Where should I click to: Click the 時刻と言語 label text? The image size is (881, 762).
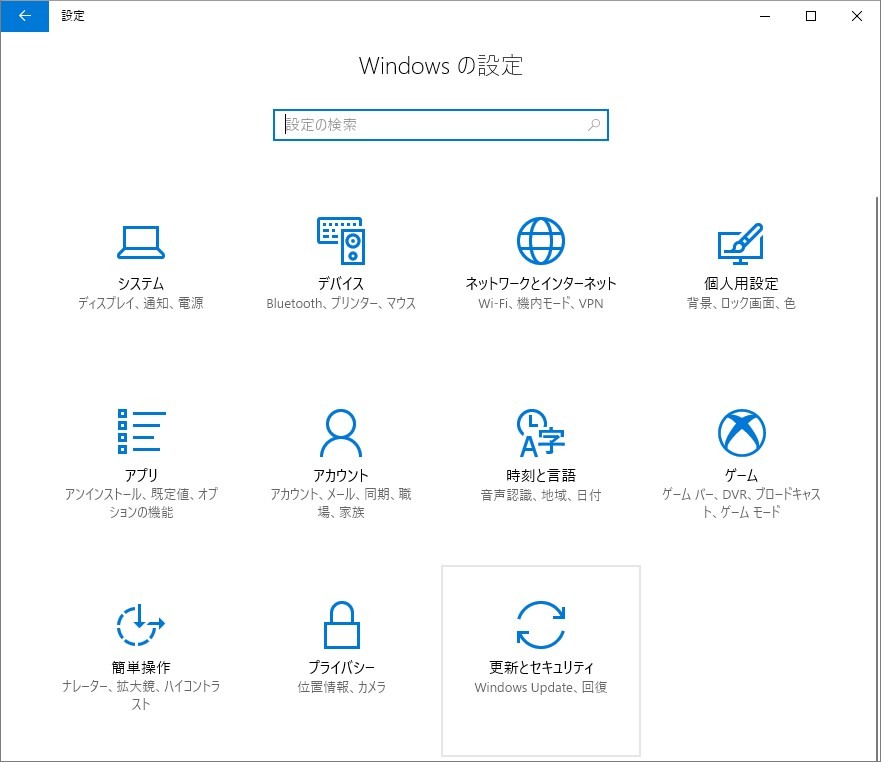541,475
